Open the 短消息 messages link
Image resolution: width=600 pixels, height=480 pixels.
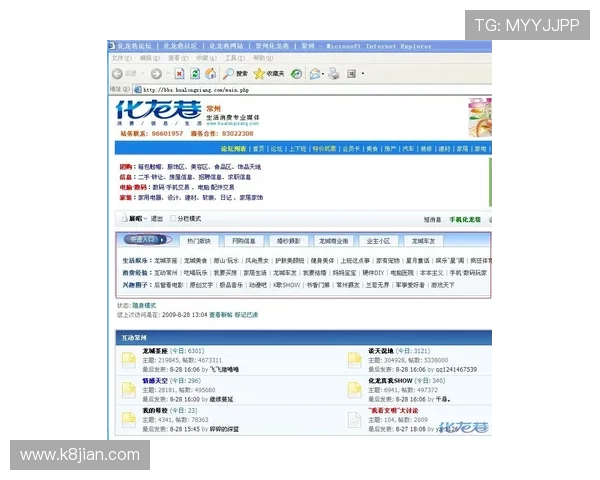432,219
